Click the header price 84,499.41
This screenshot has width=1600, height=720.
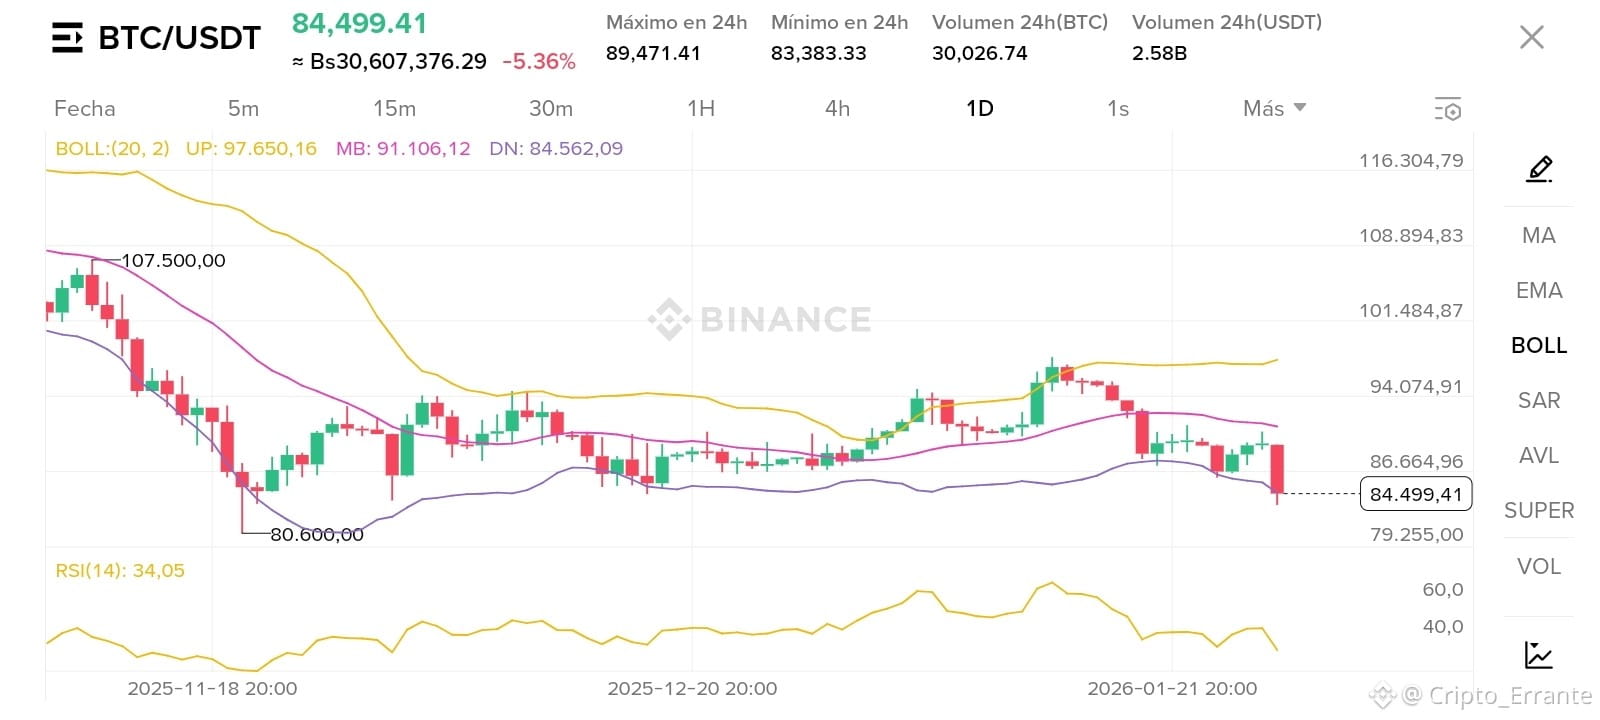(359, 23)
